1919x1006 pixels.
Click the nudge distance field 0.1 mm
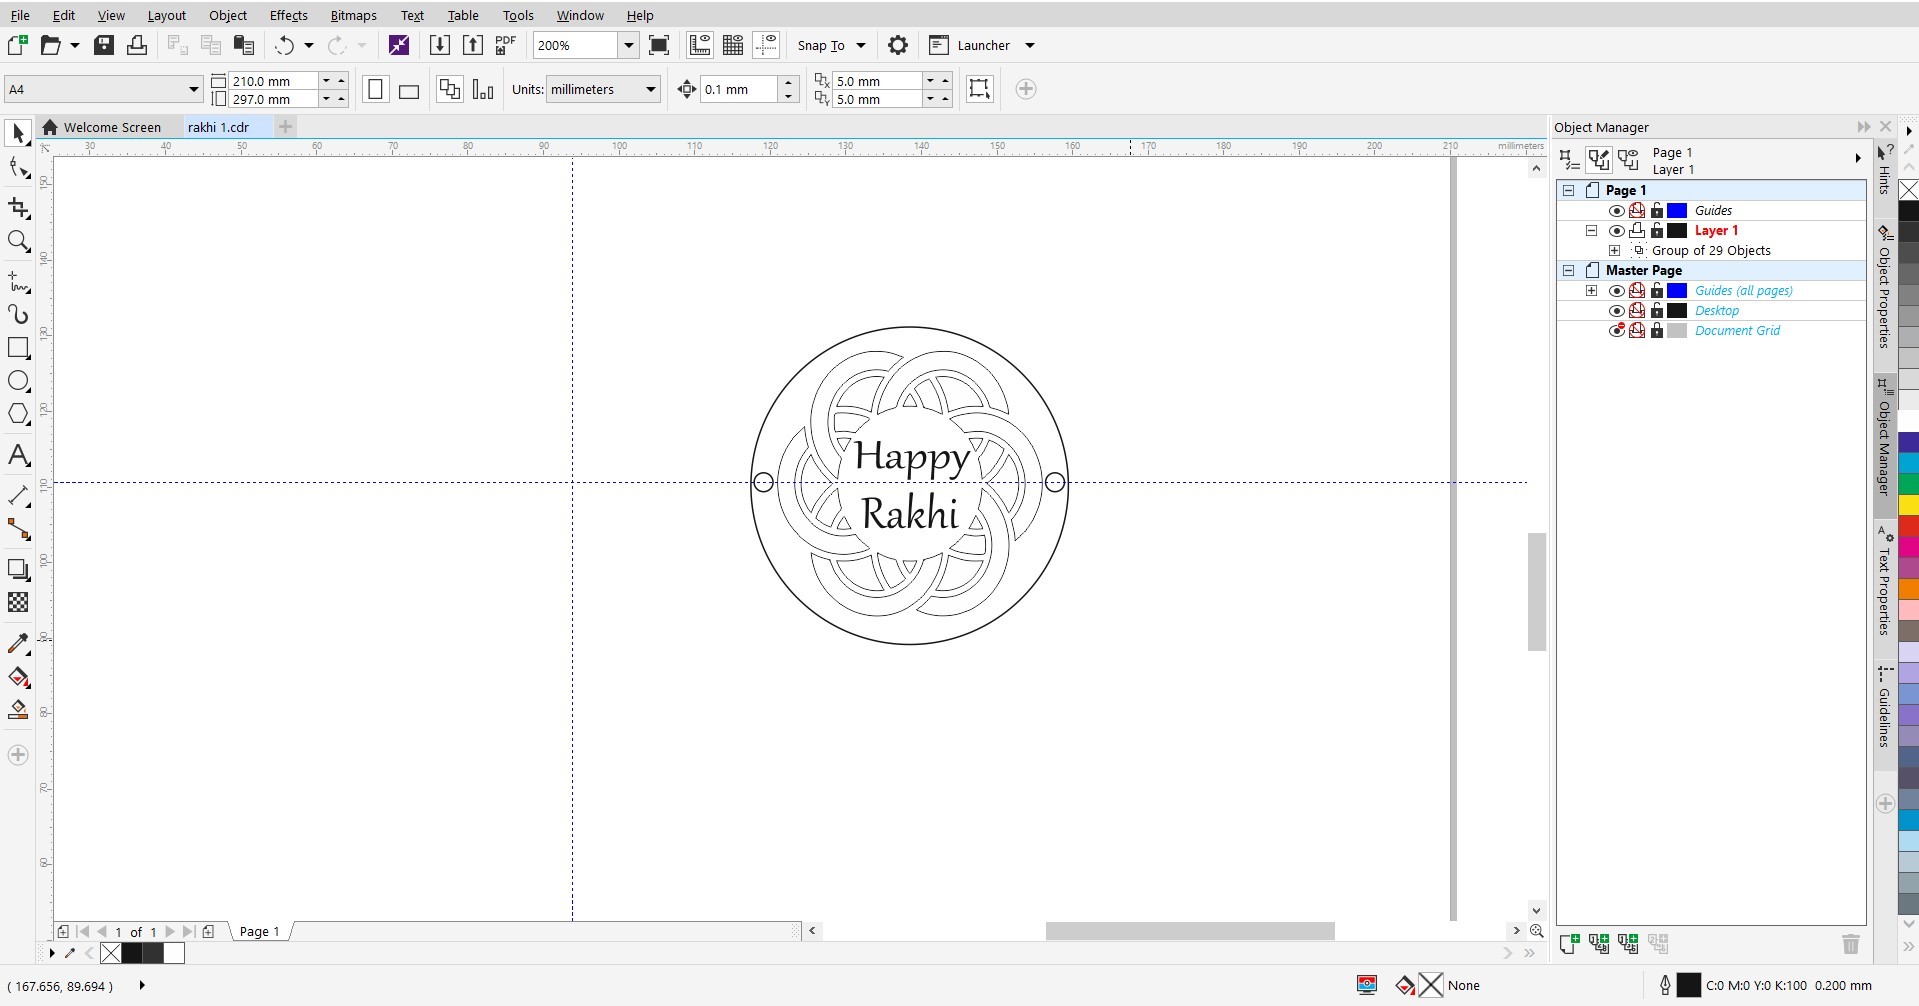point(738,89)
